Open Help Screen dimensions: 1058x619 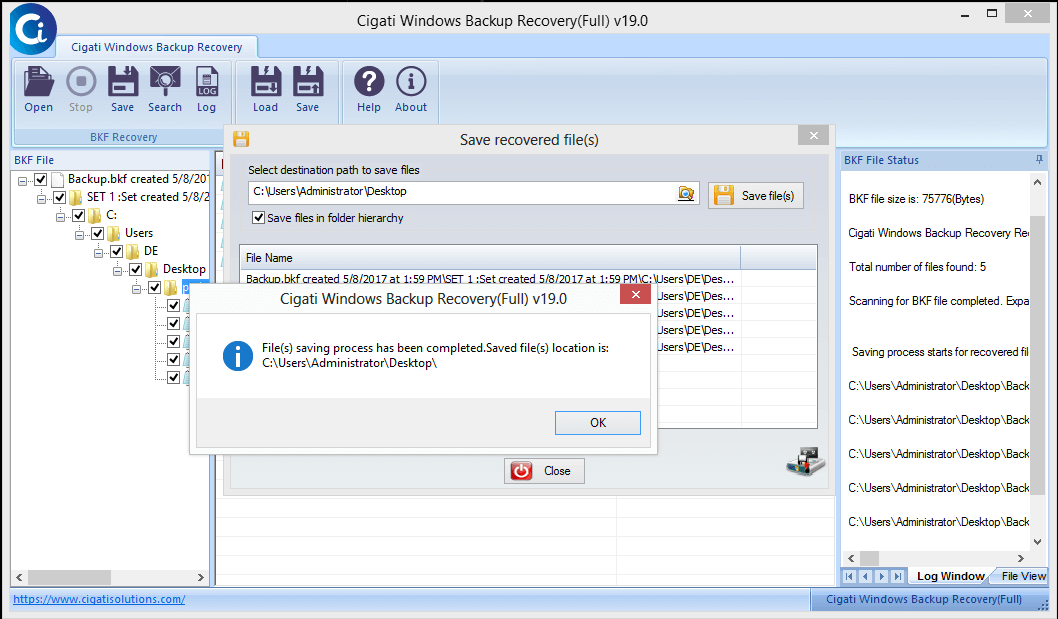click(x=369, y=89)
